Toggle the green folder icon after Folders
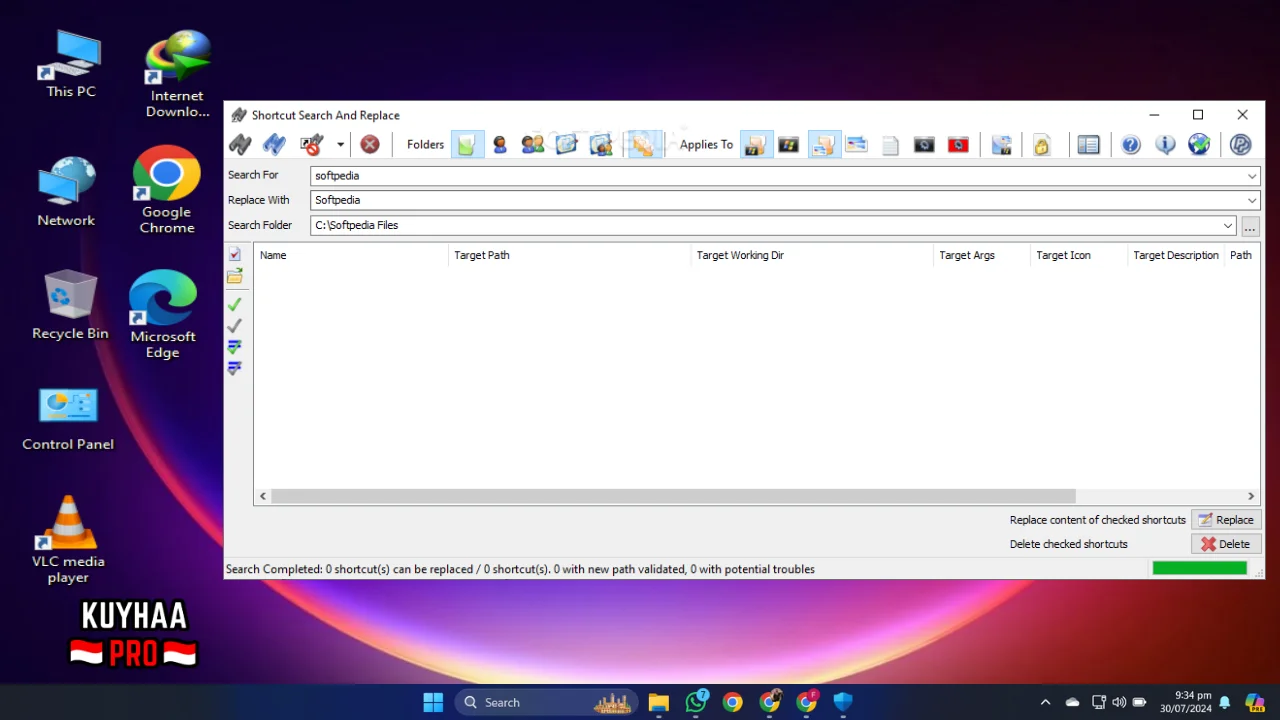The height and width of the screenshot is (720, 1280). (x=467, y=144)
